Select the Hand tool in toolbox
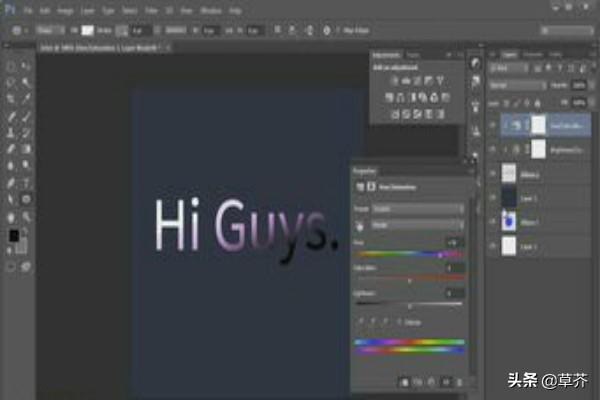The width and height of the screenshot is (600, 400). (x=11, y=217)
